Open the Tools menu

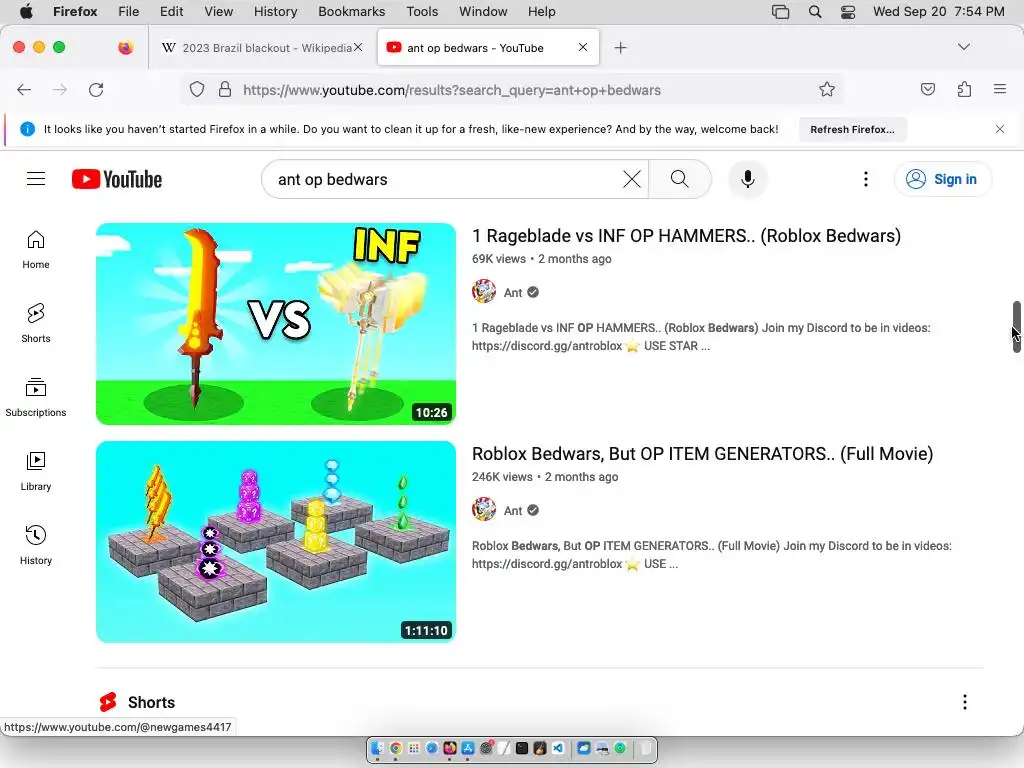[422, 12]
